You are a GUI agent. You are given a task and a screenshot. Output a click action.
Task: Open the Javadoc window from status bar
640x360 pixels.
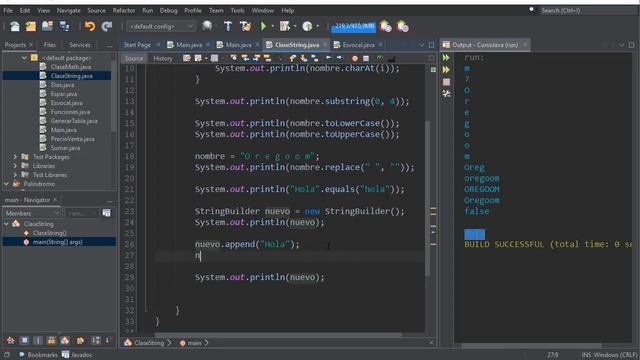77,355
